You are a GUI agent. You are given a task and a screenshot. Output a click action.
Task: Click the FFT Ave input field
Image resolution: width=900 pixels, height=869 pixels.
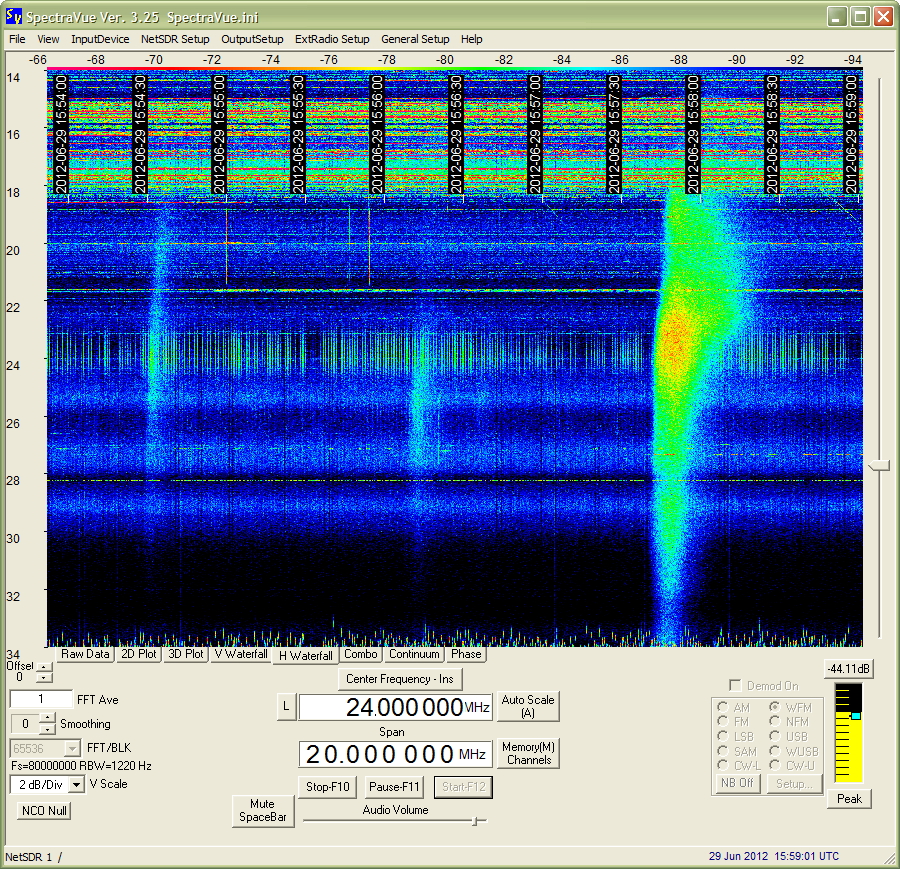click(41, 699)
